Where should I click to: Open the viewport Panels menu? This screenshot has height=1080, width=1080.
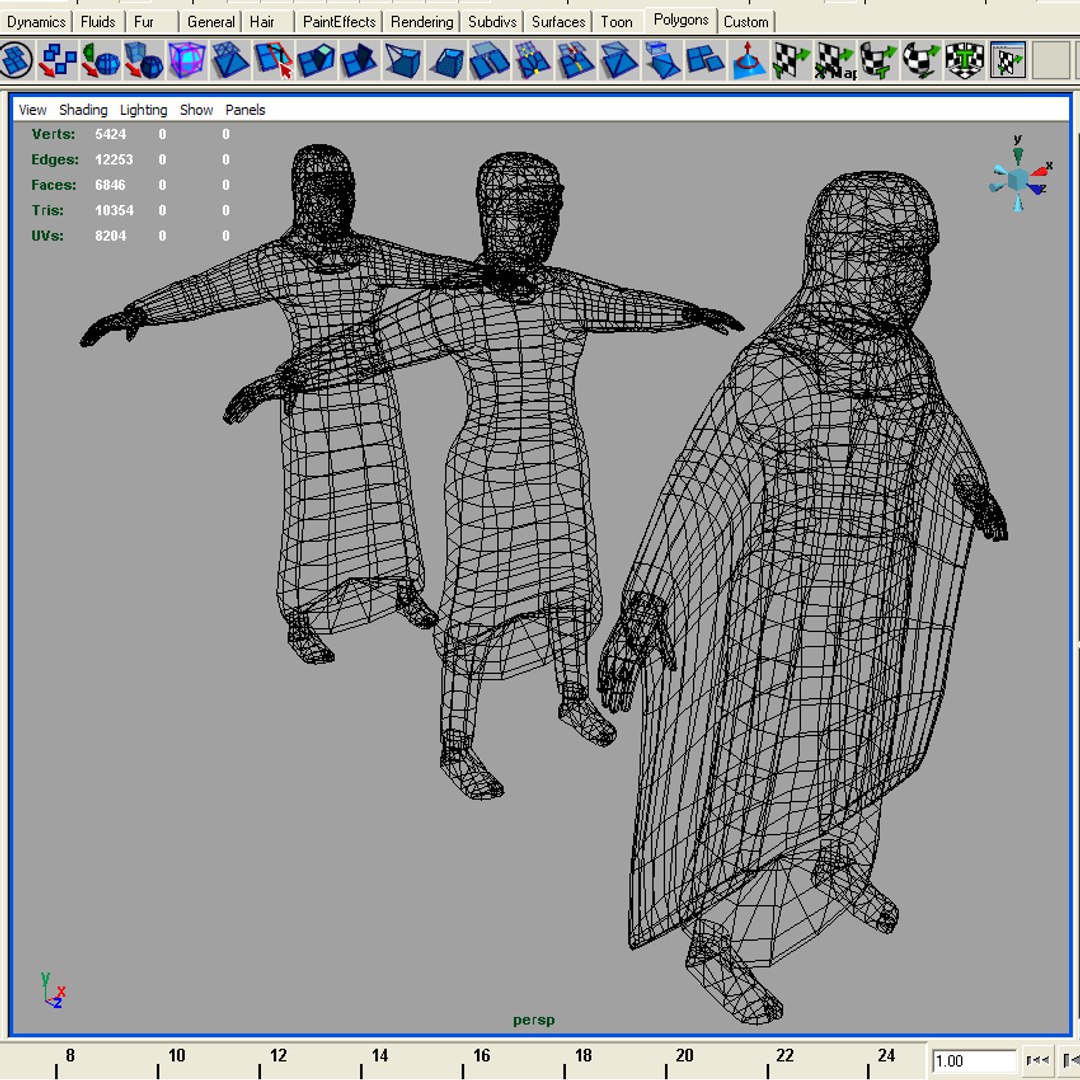(245, 110)
